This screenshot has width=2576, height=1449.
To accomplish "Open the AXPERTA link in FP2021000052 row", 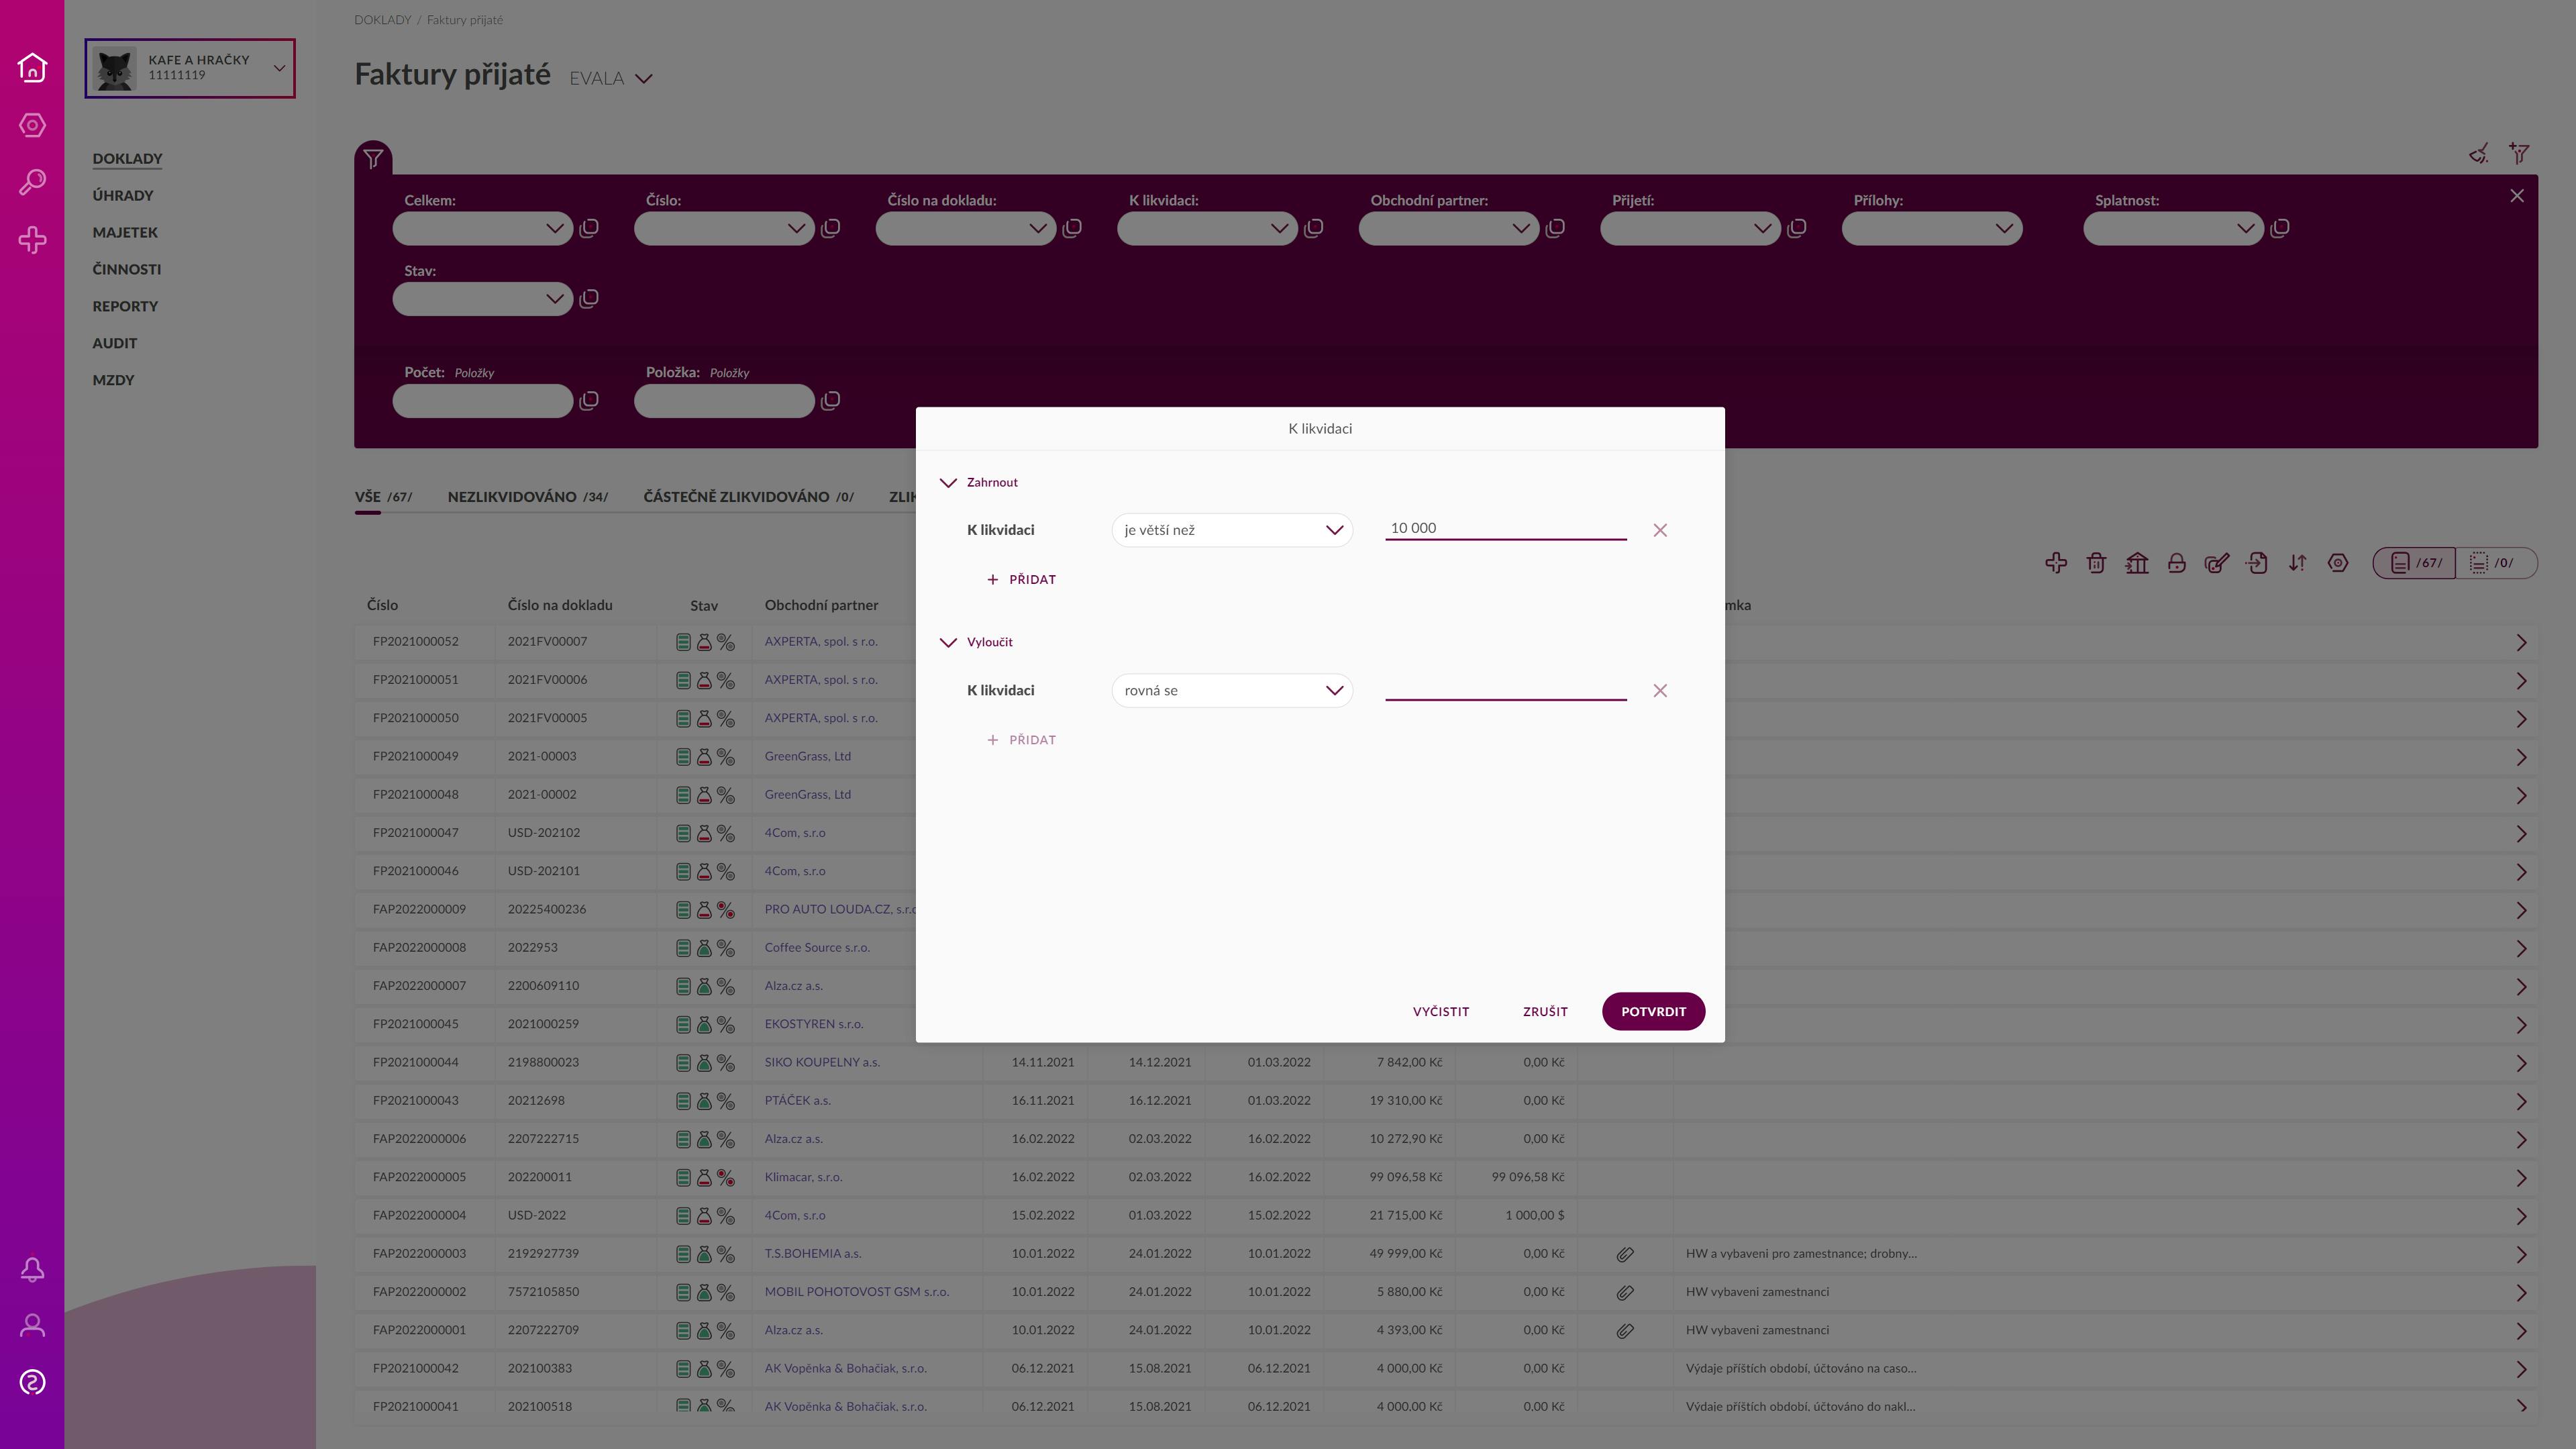I will (820, 641).
